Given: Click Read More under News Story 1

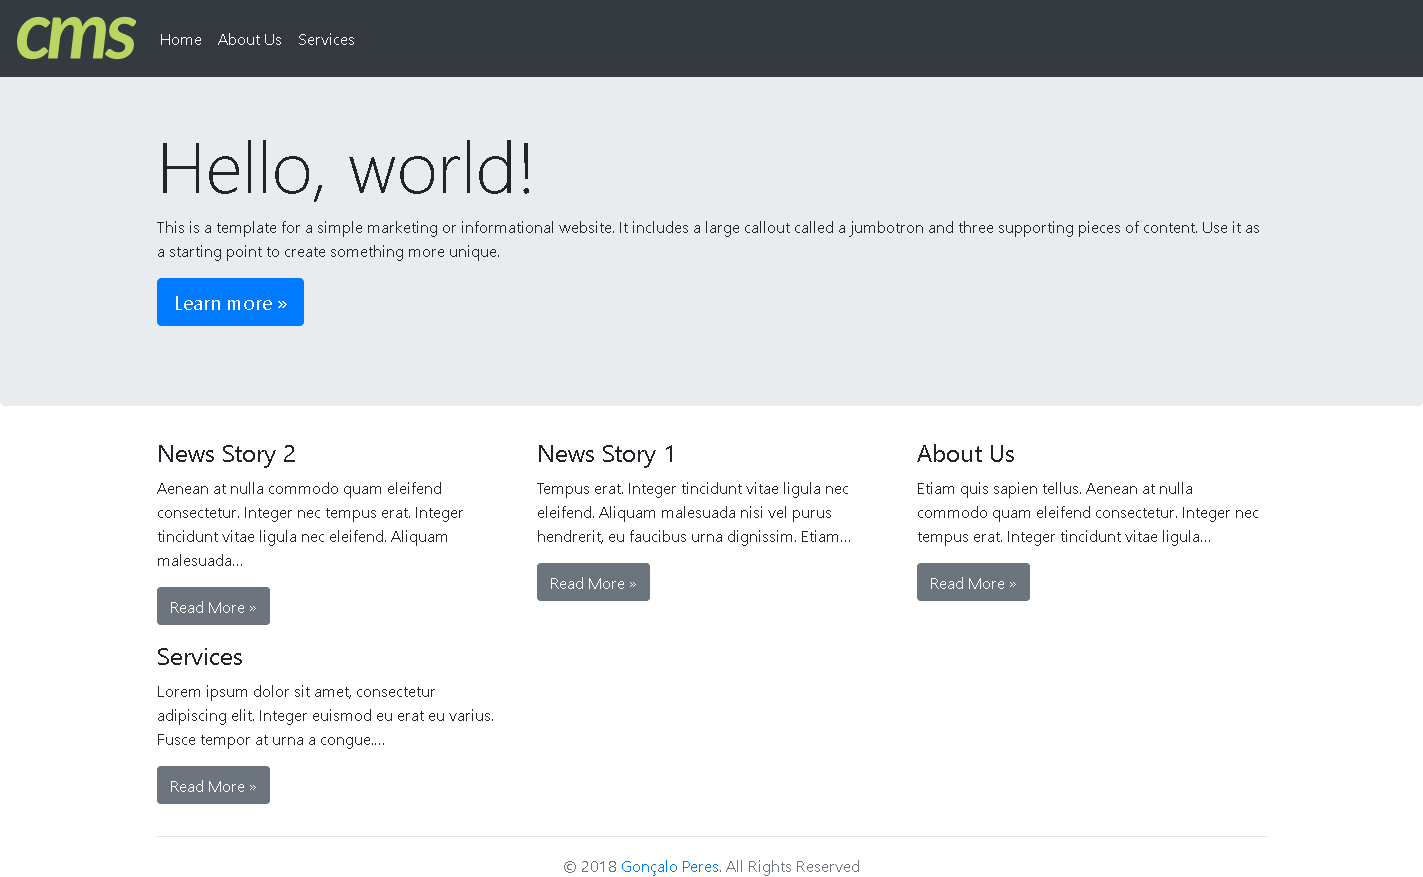Looking at the screenshot, I should (593, 583).
